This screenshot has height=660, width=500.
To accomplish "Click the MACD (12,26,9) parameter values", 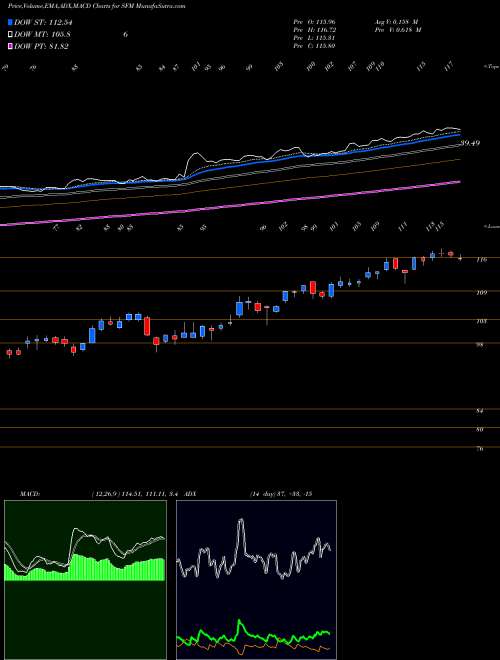I will click(136, 493).
